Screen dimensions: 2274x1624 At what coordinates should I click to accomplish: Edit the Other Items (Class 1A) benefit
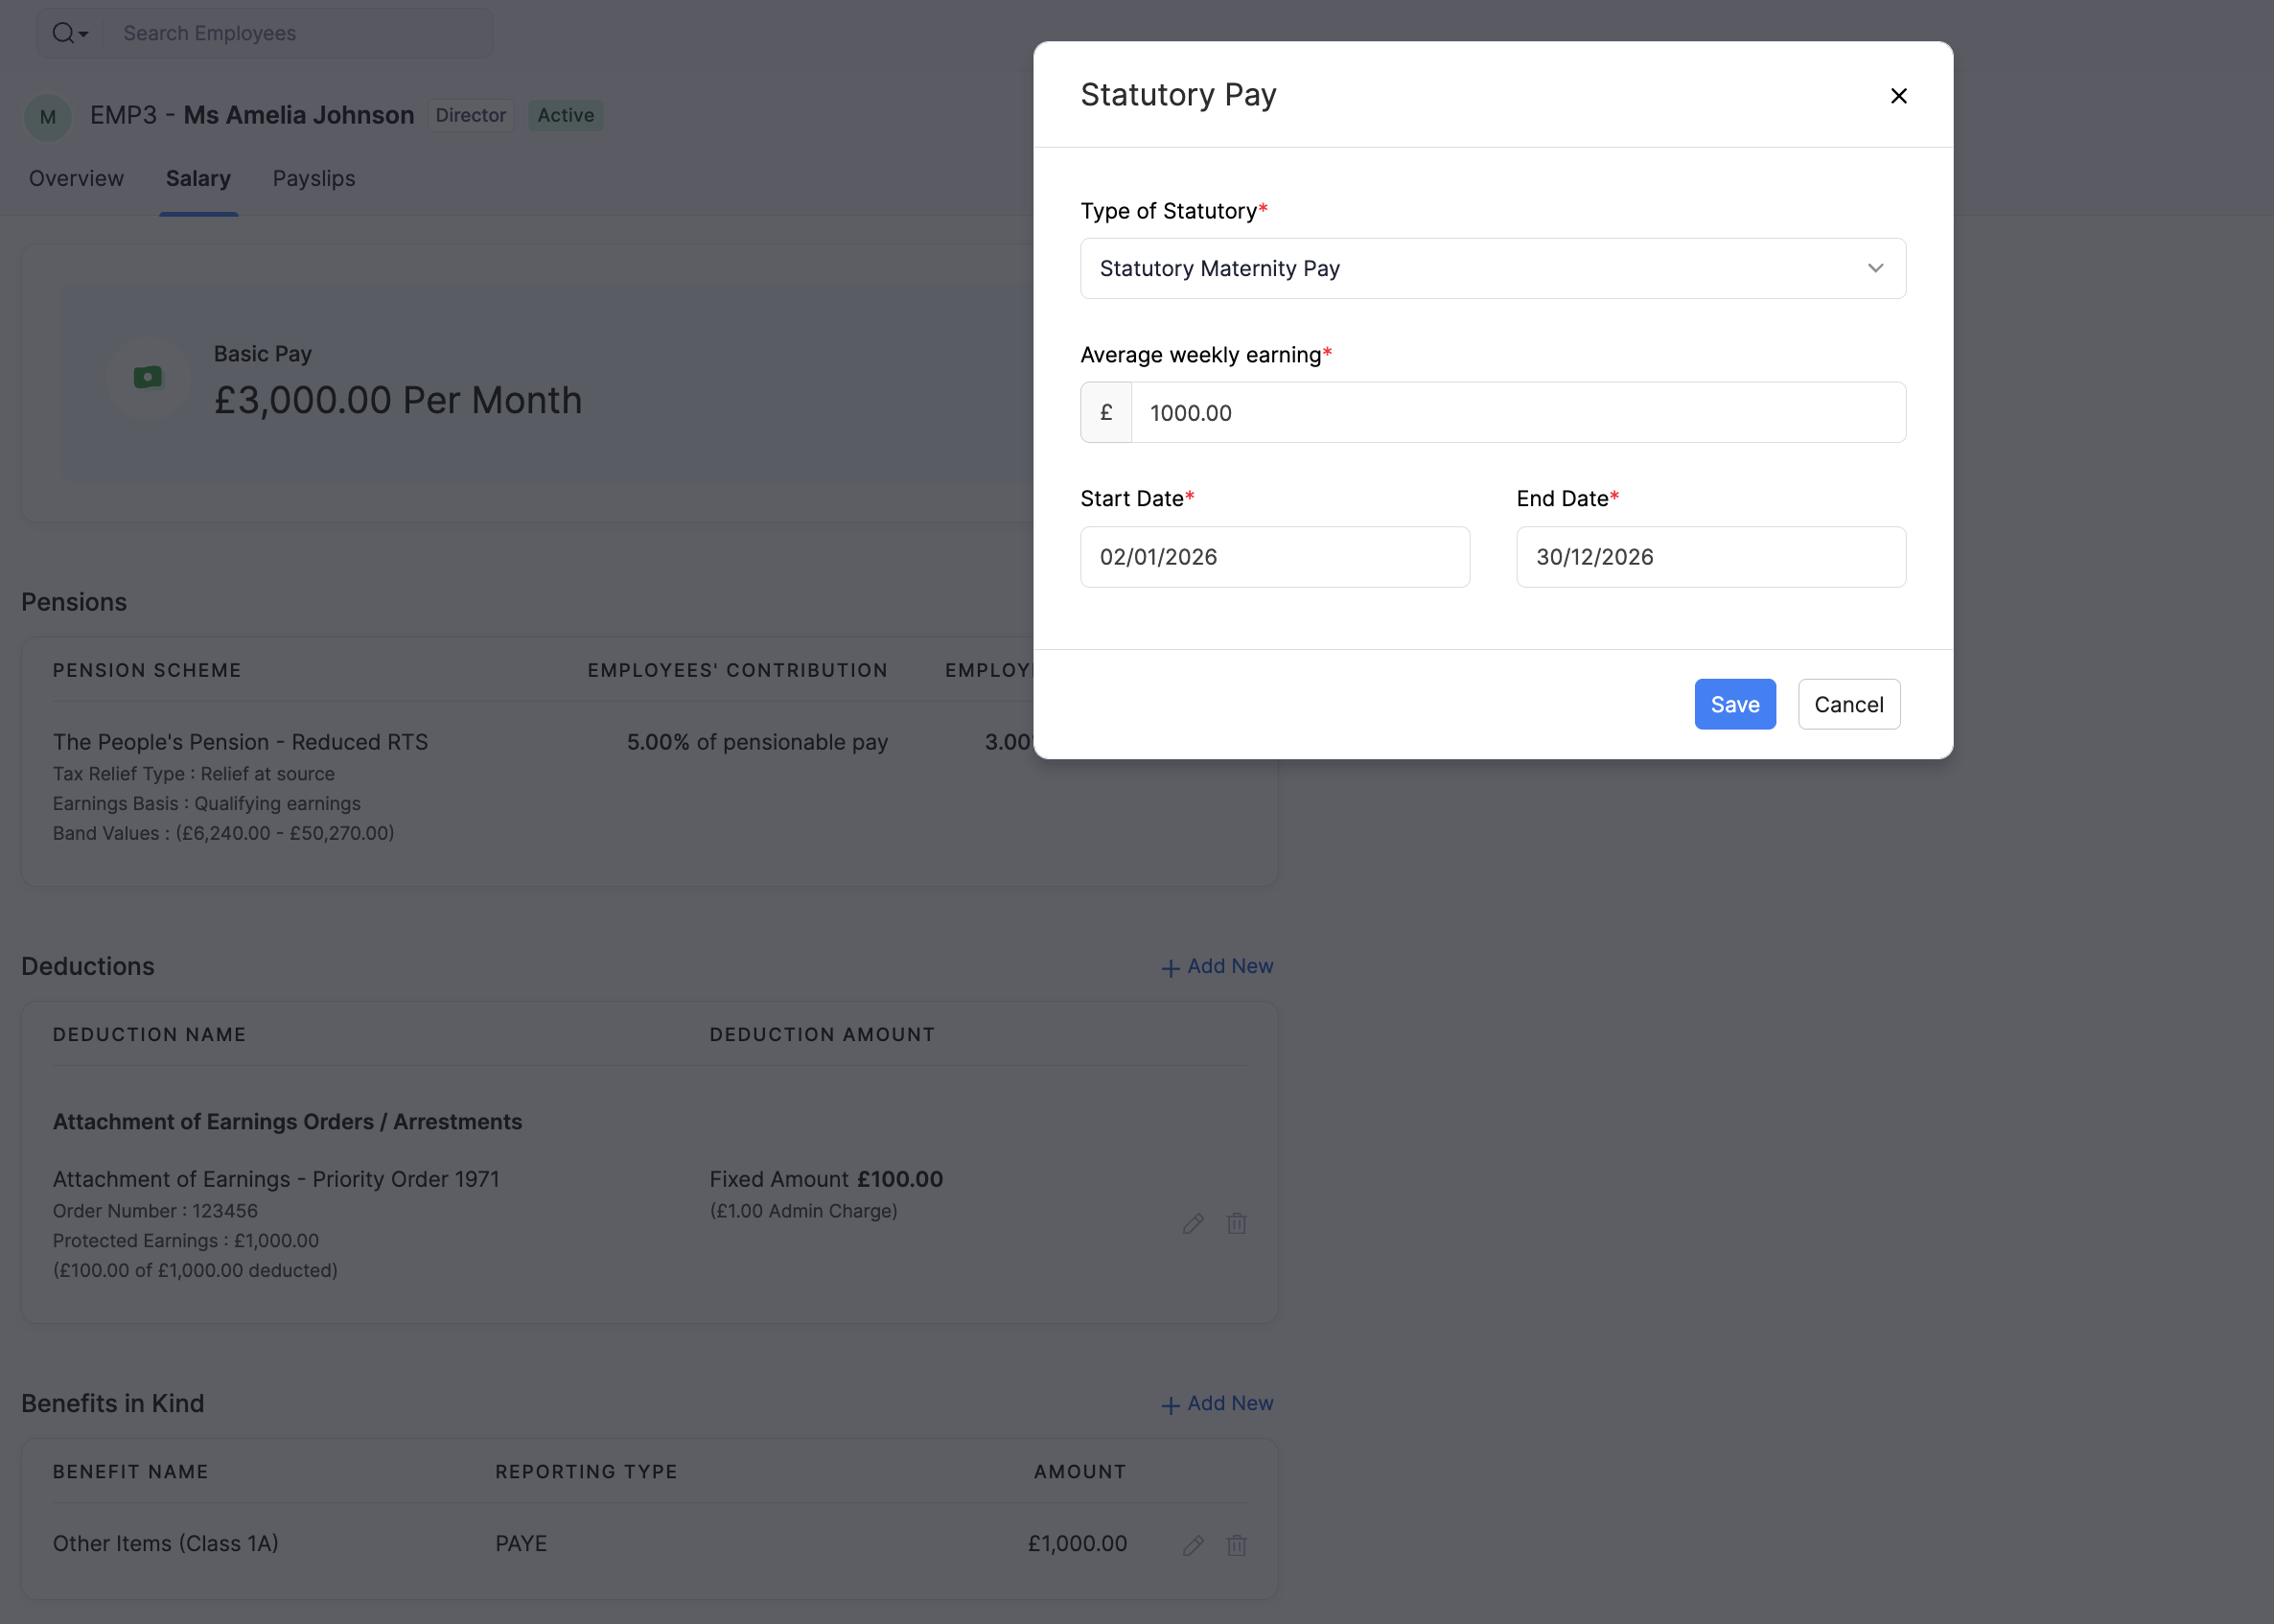(1192, 1545)
